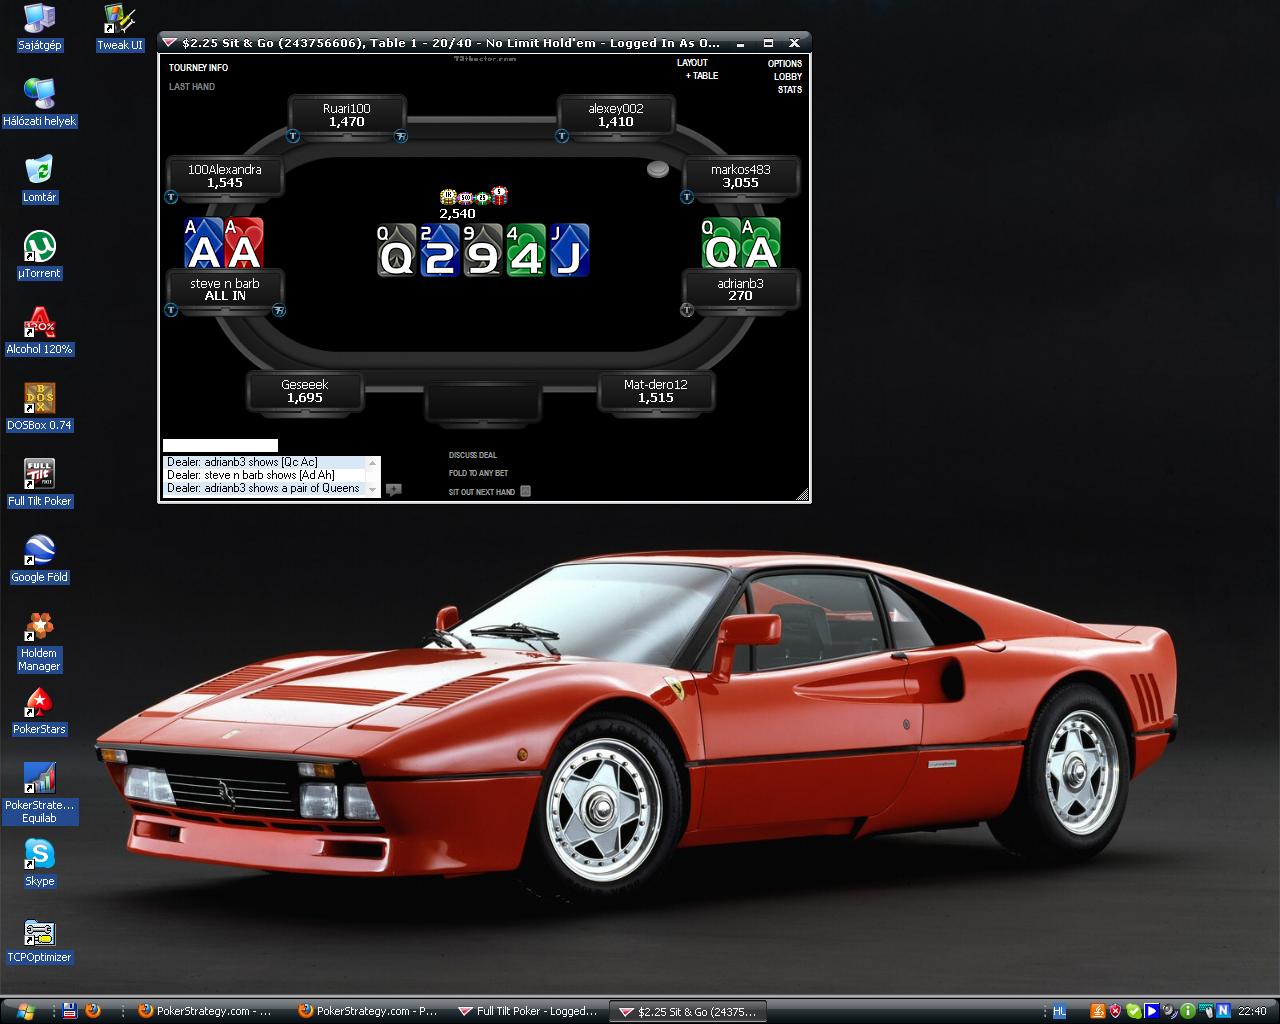This screenshot has width=1280, height=1024.
Task: Open the Layout menu
Action: click(x=692, y=63)
